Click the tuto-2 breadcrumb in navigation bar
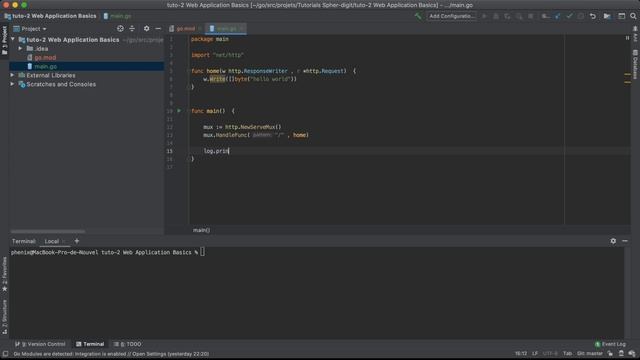 coord(51,16)
